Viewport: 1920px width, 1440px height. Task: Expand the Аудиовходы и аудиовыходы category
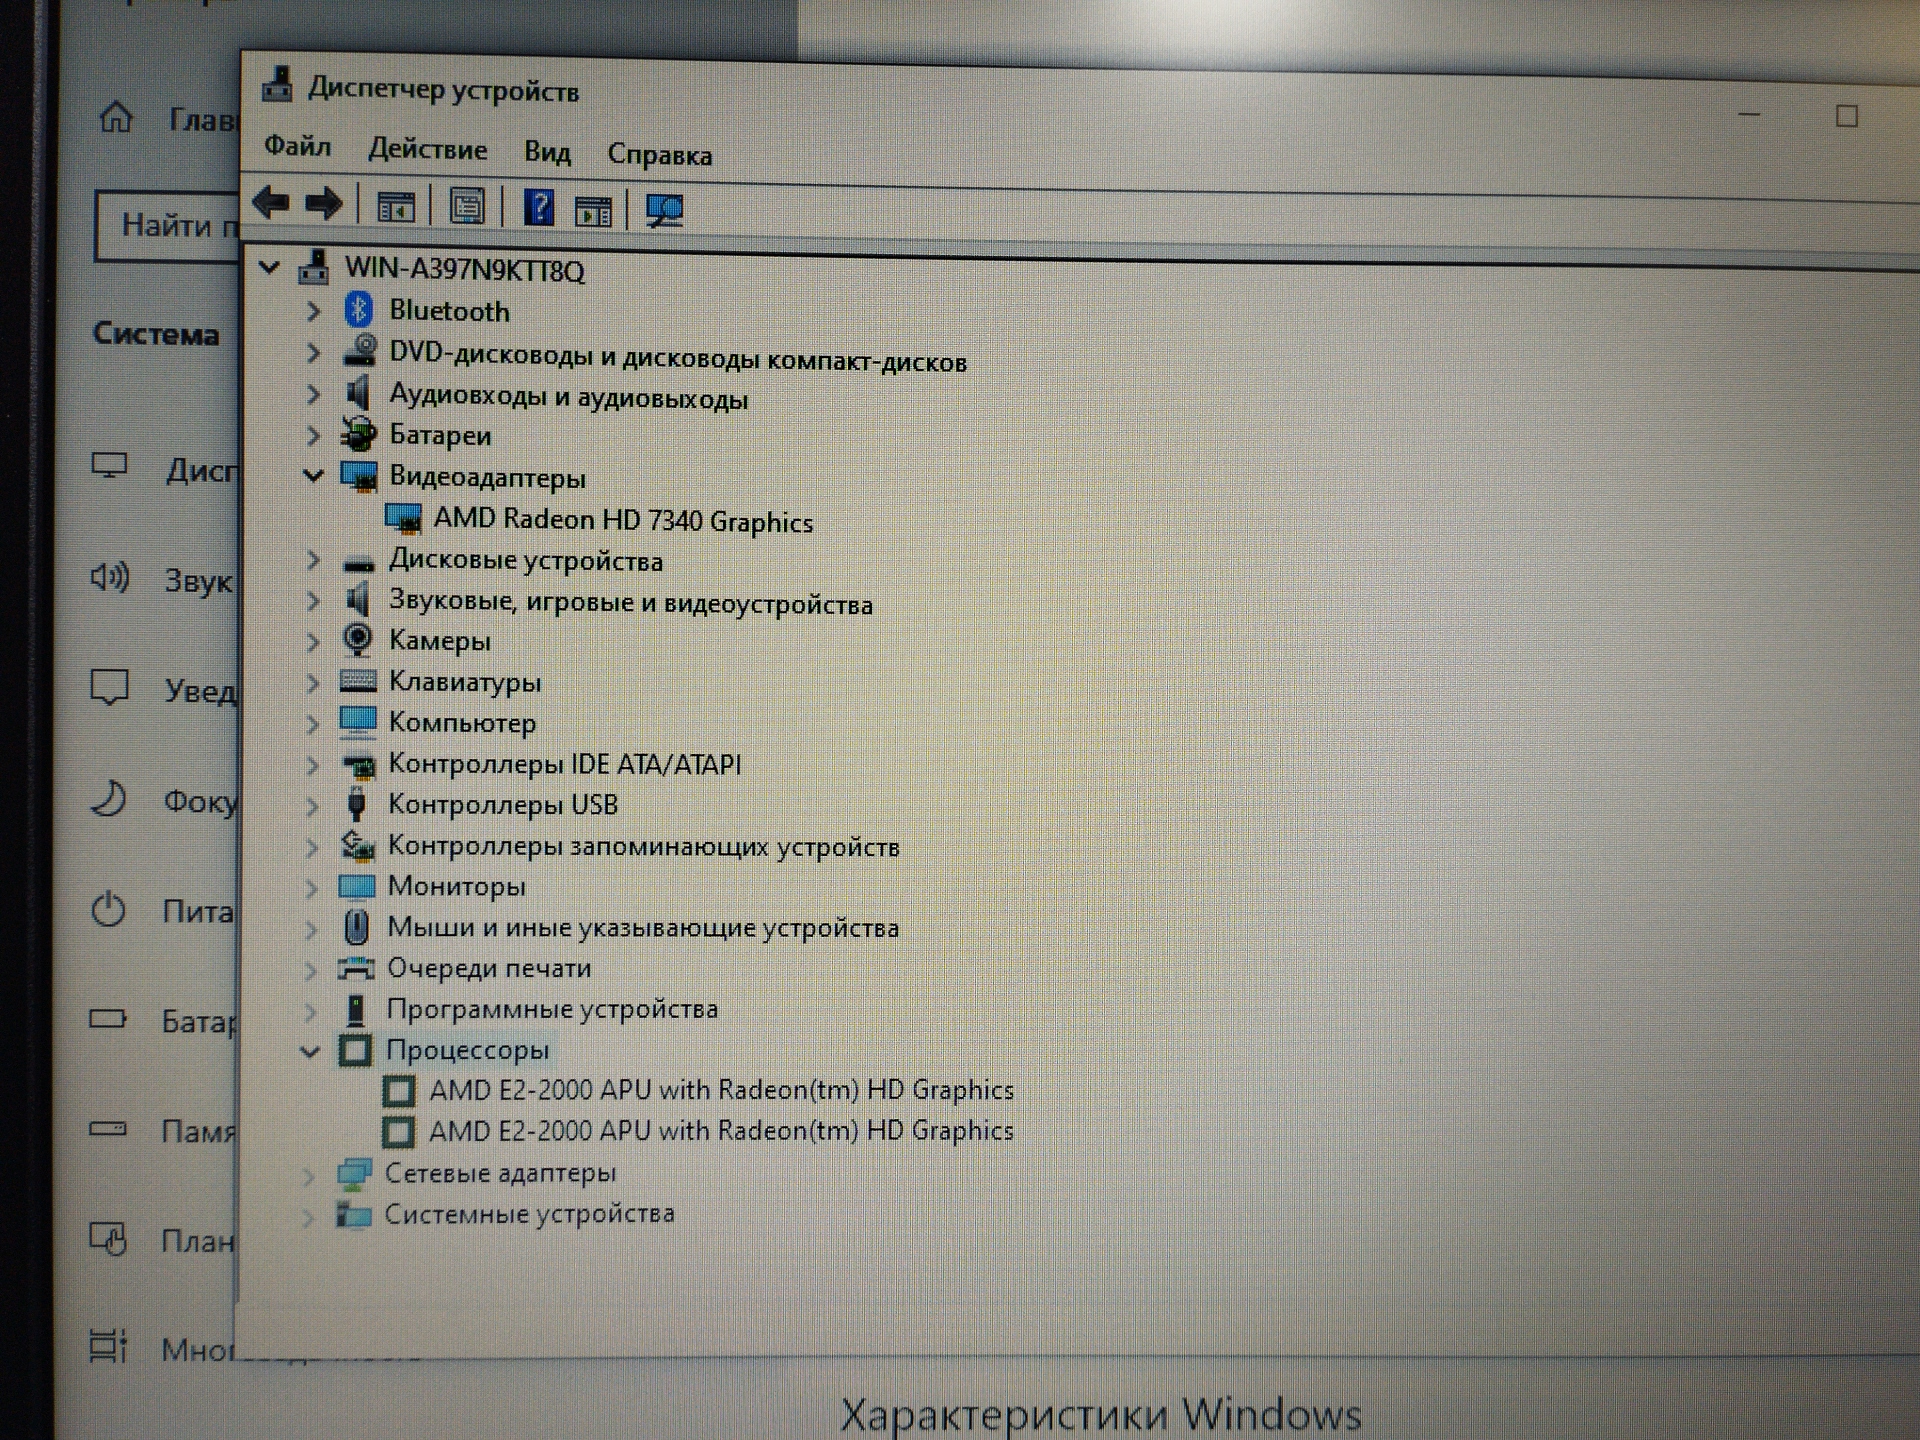[x=313, y=394]
